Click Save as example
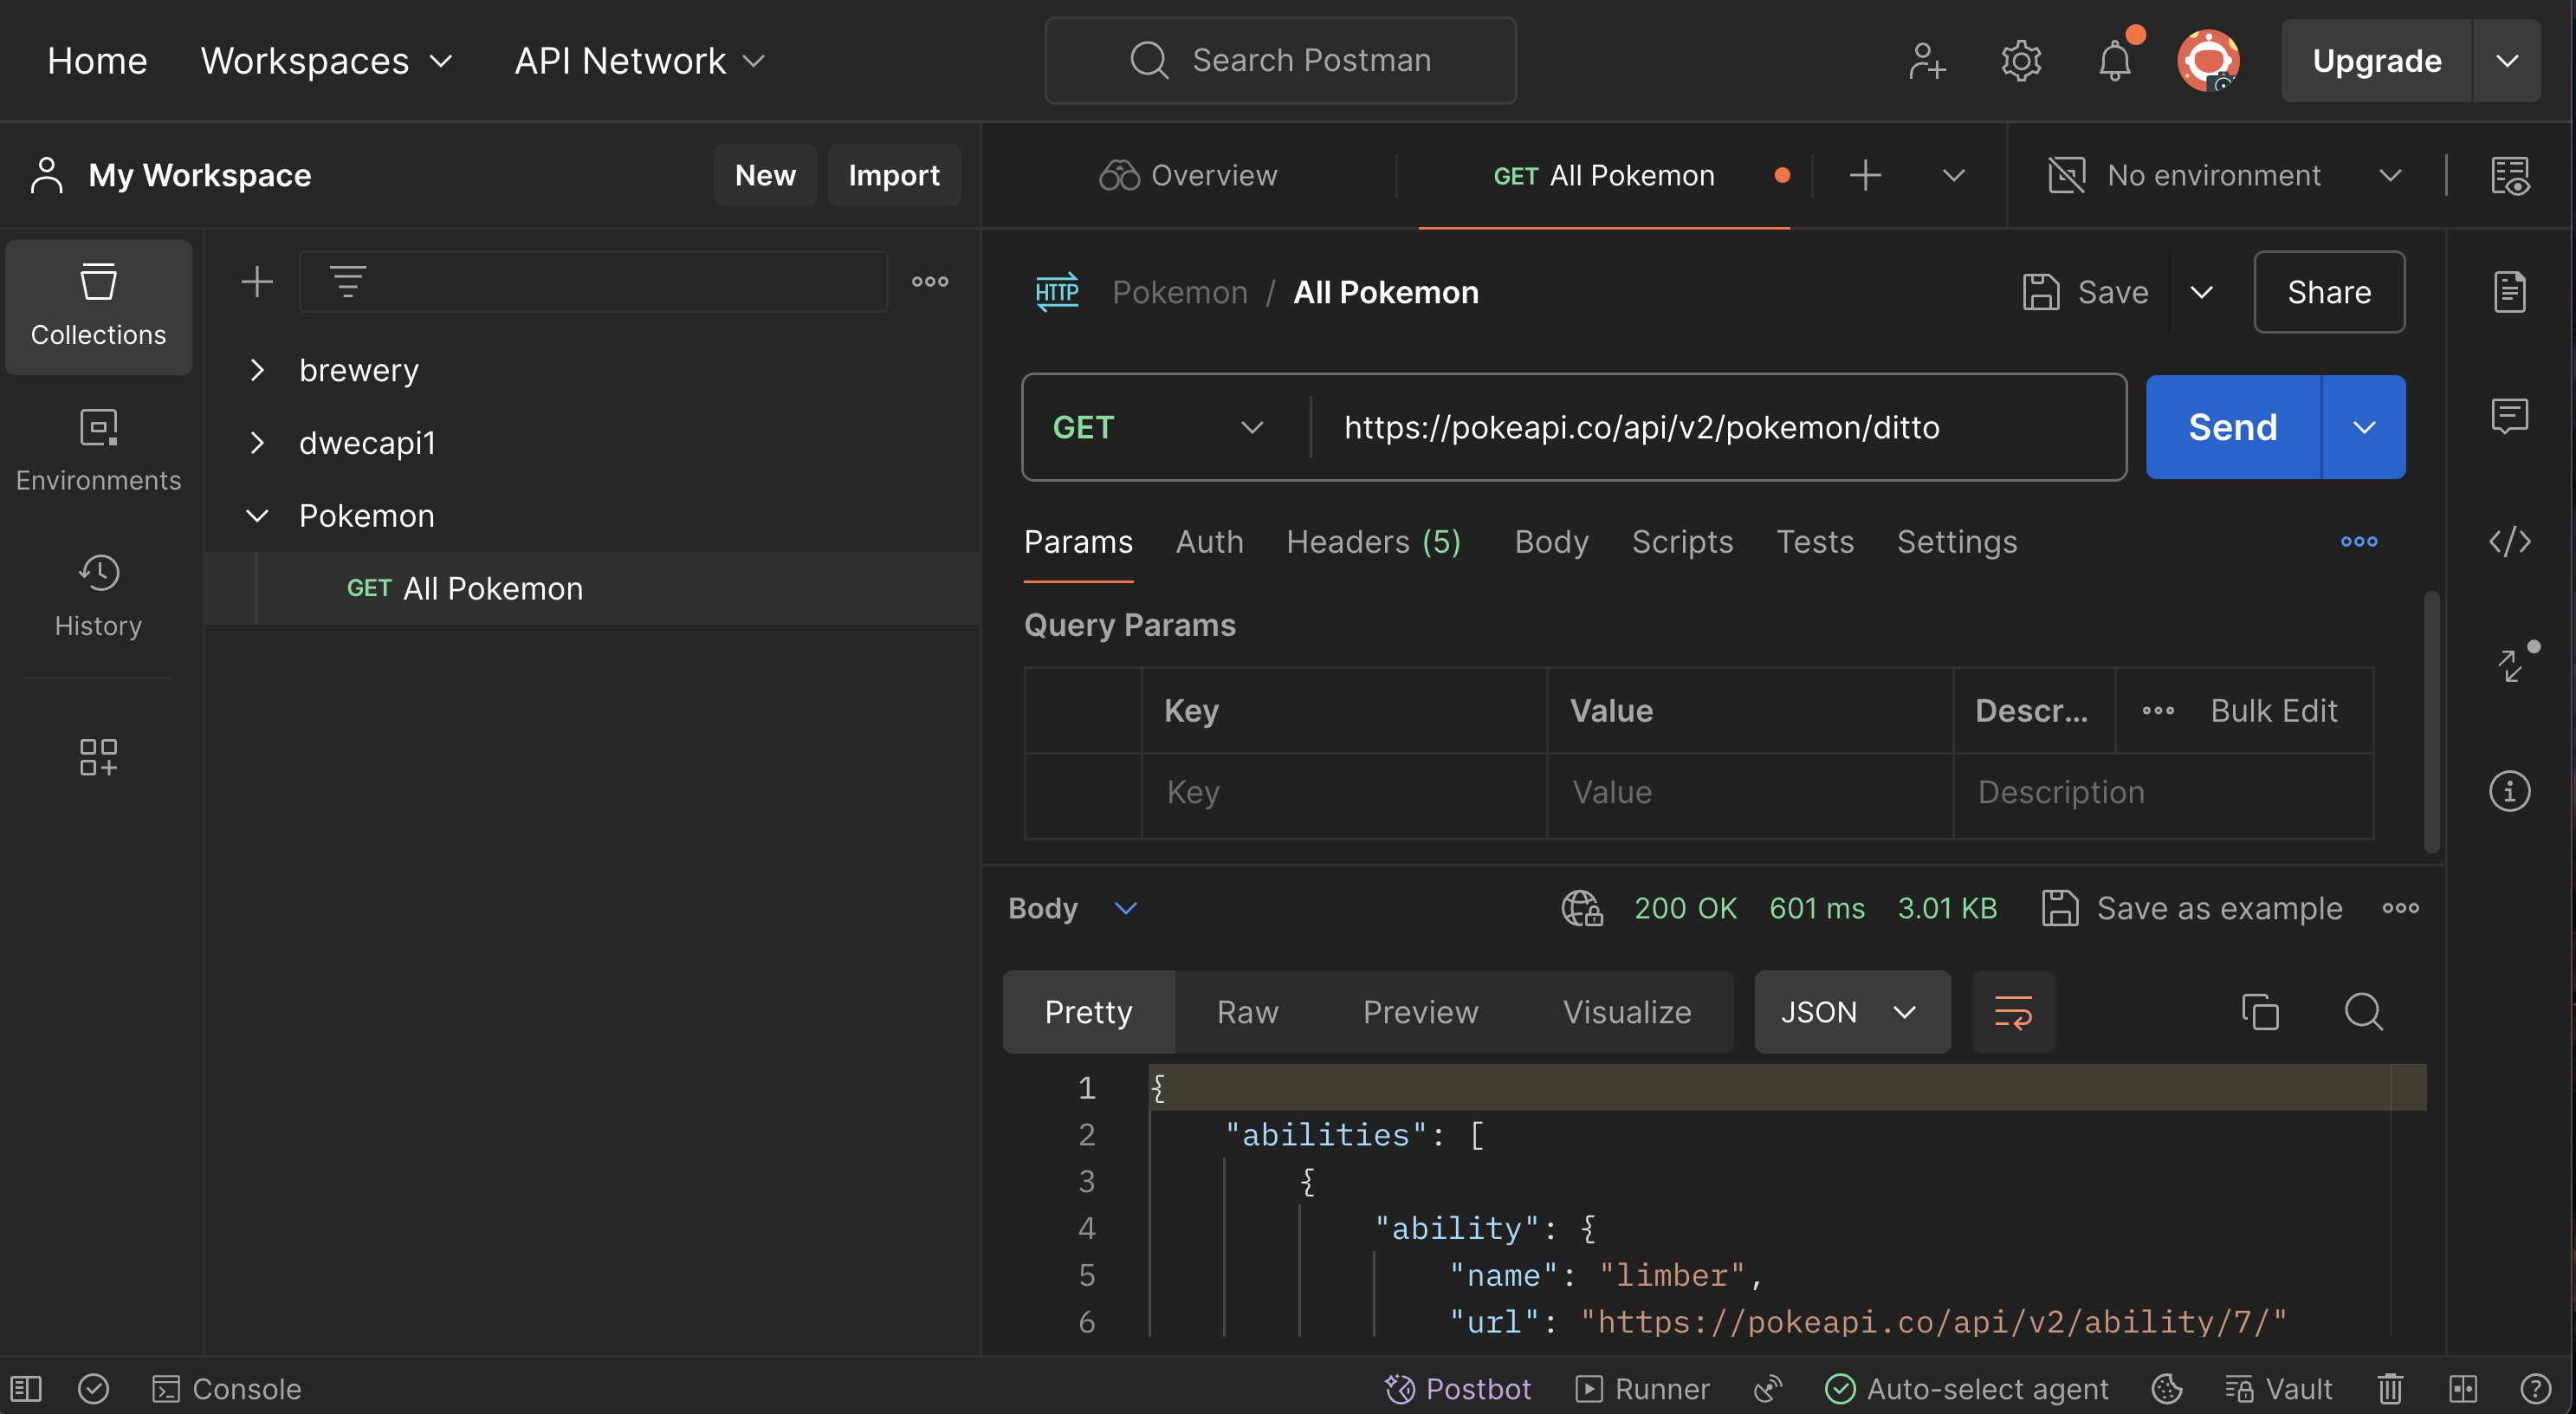 [2192, 908]
